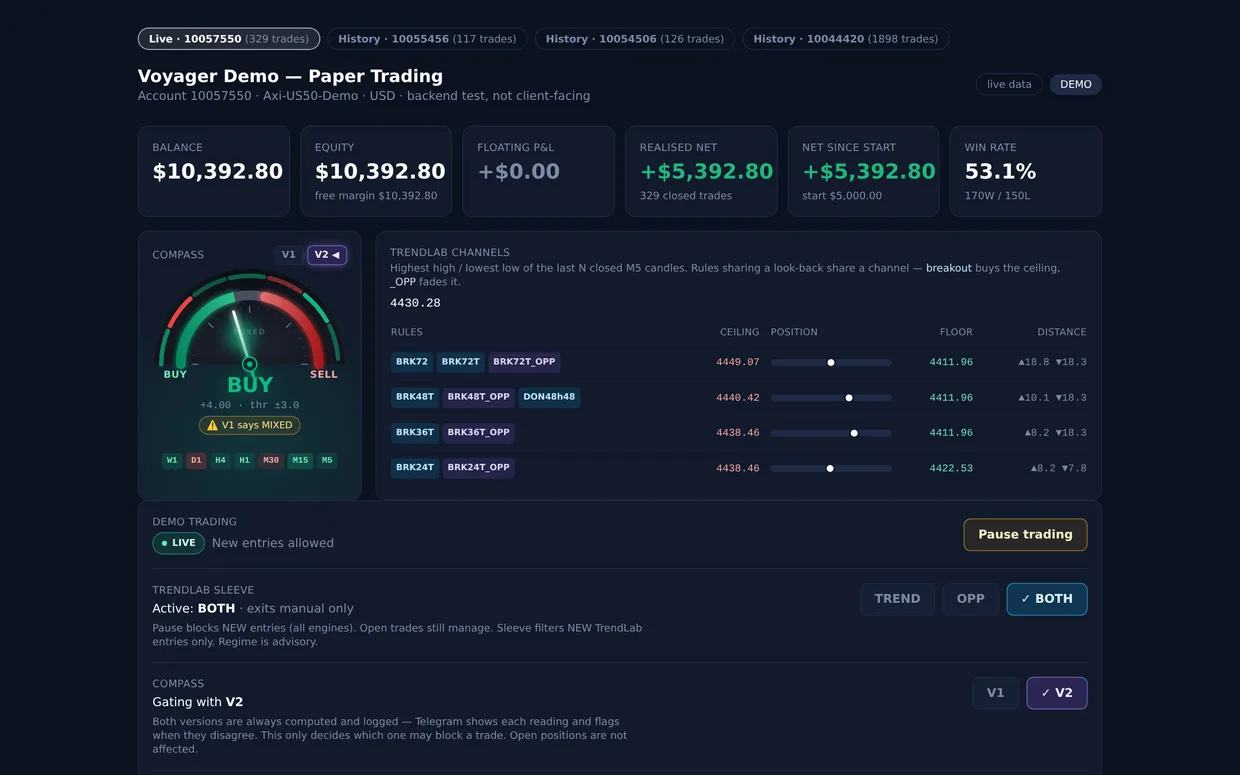
Task: Click the RULES column header
Action: coord(406,332)
